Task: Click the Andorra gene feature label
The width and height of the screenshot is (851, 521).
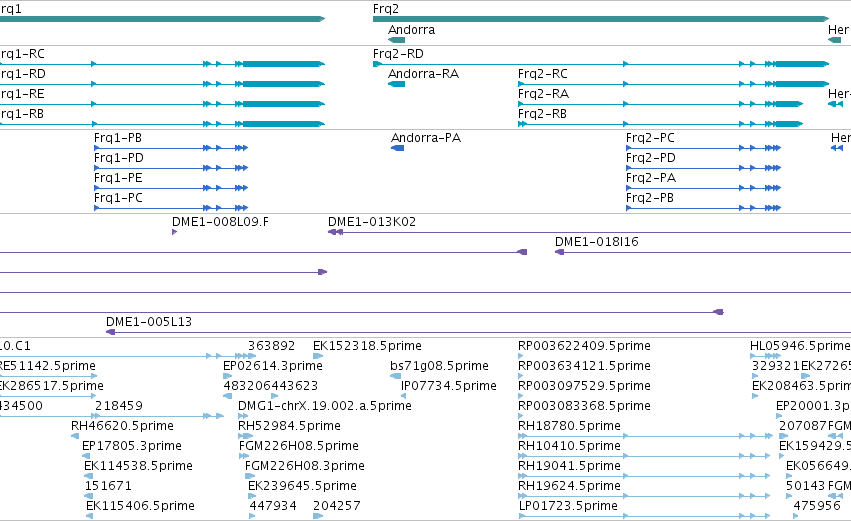Action: click(411, 30)
